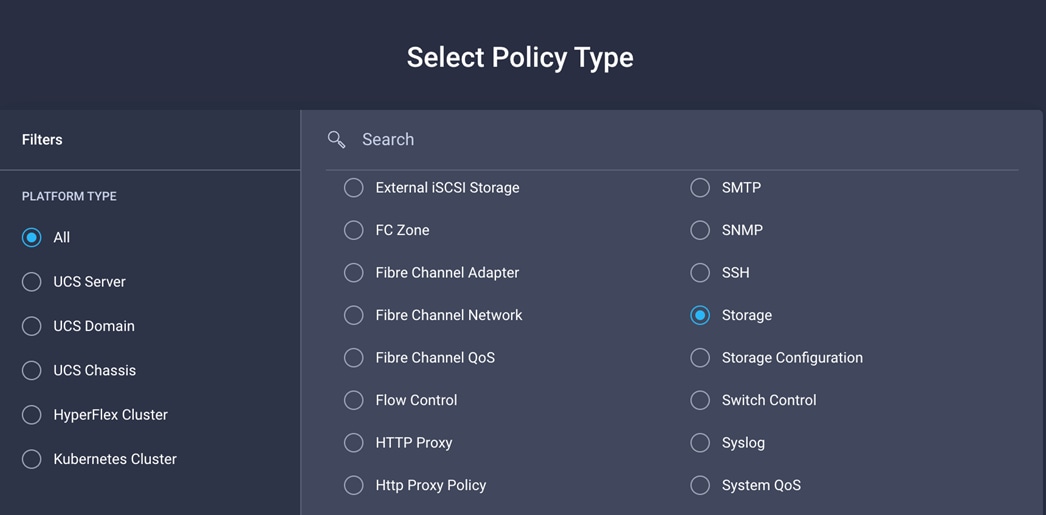Click the selected Storage radio
This screenshot has width=1046, height=515.
tap(700, 315)
